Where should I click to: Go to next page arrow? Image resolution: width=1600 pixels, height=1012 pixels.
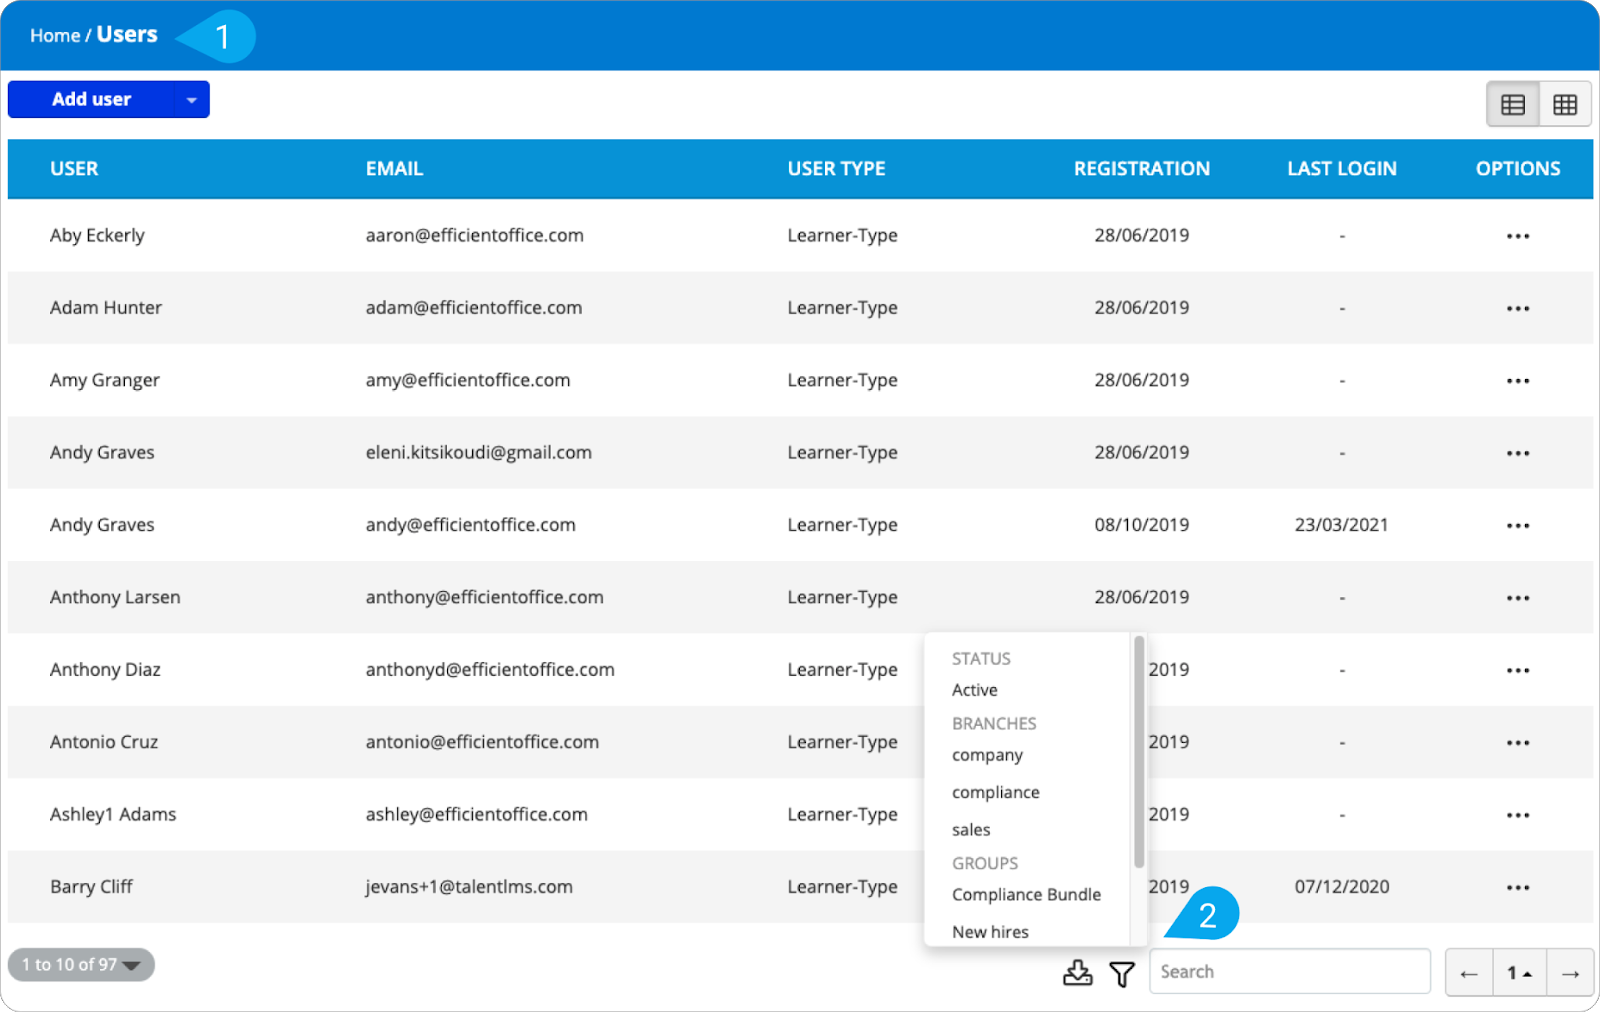(1570, 973)
